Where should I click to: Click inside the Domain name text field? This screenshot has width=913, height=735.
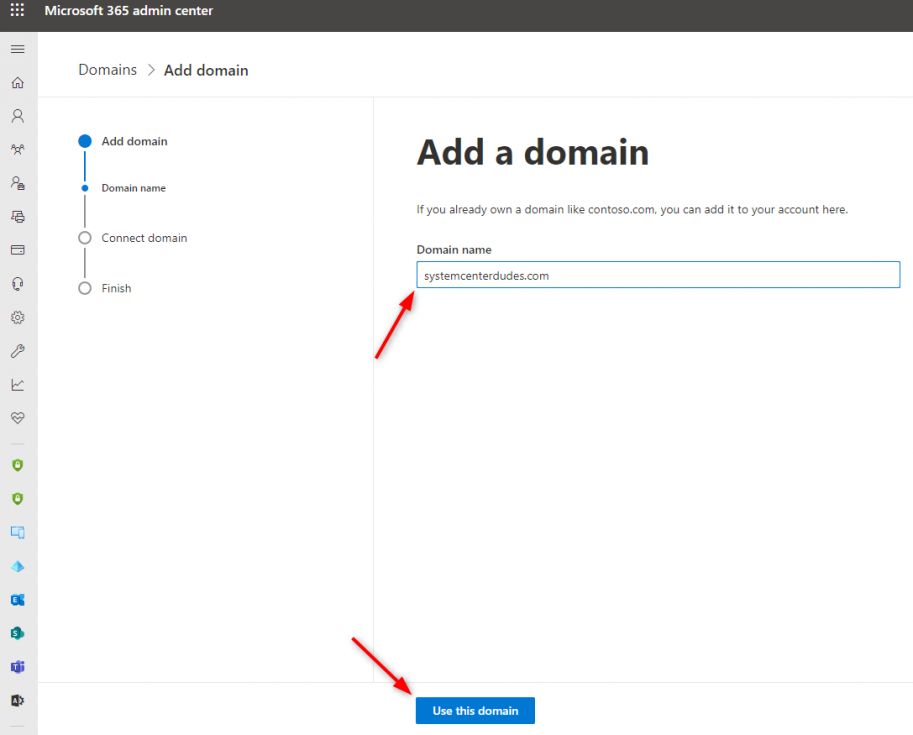[657, 274]
